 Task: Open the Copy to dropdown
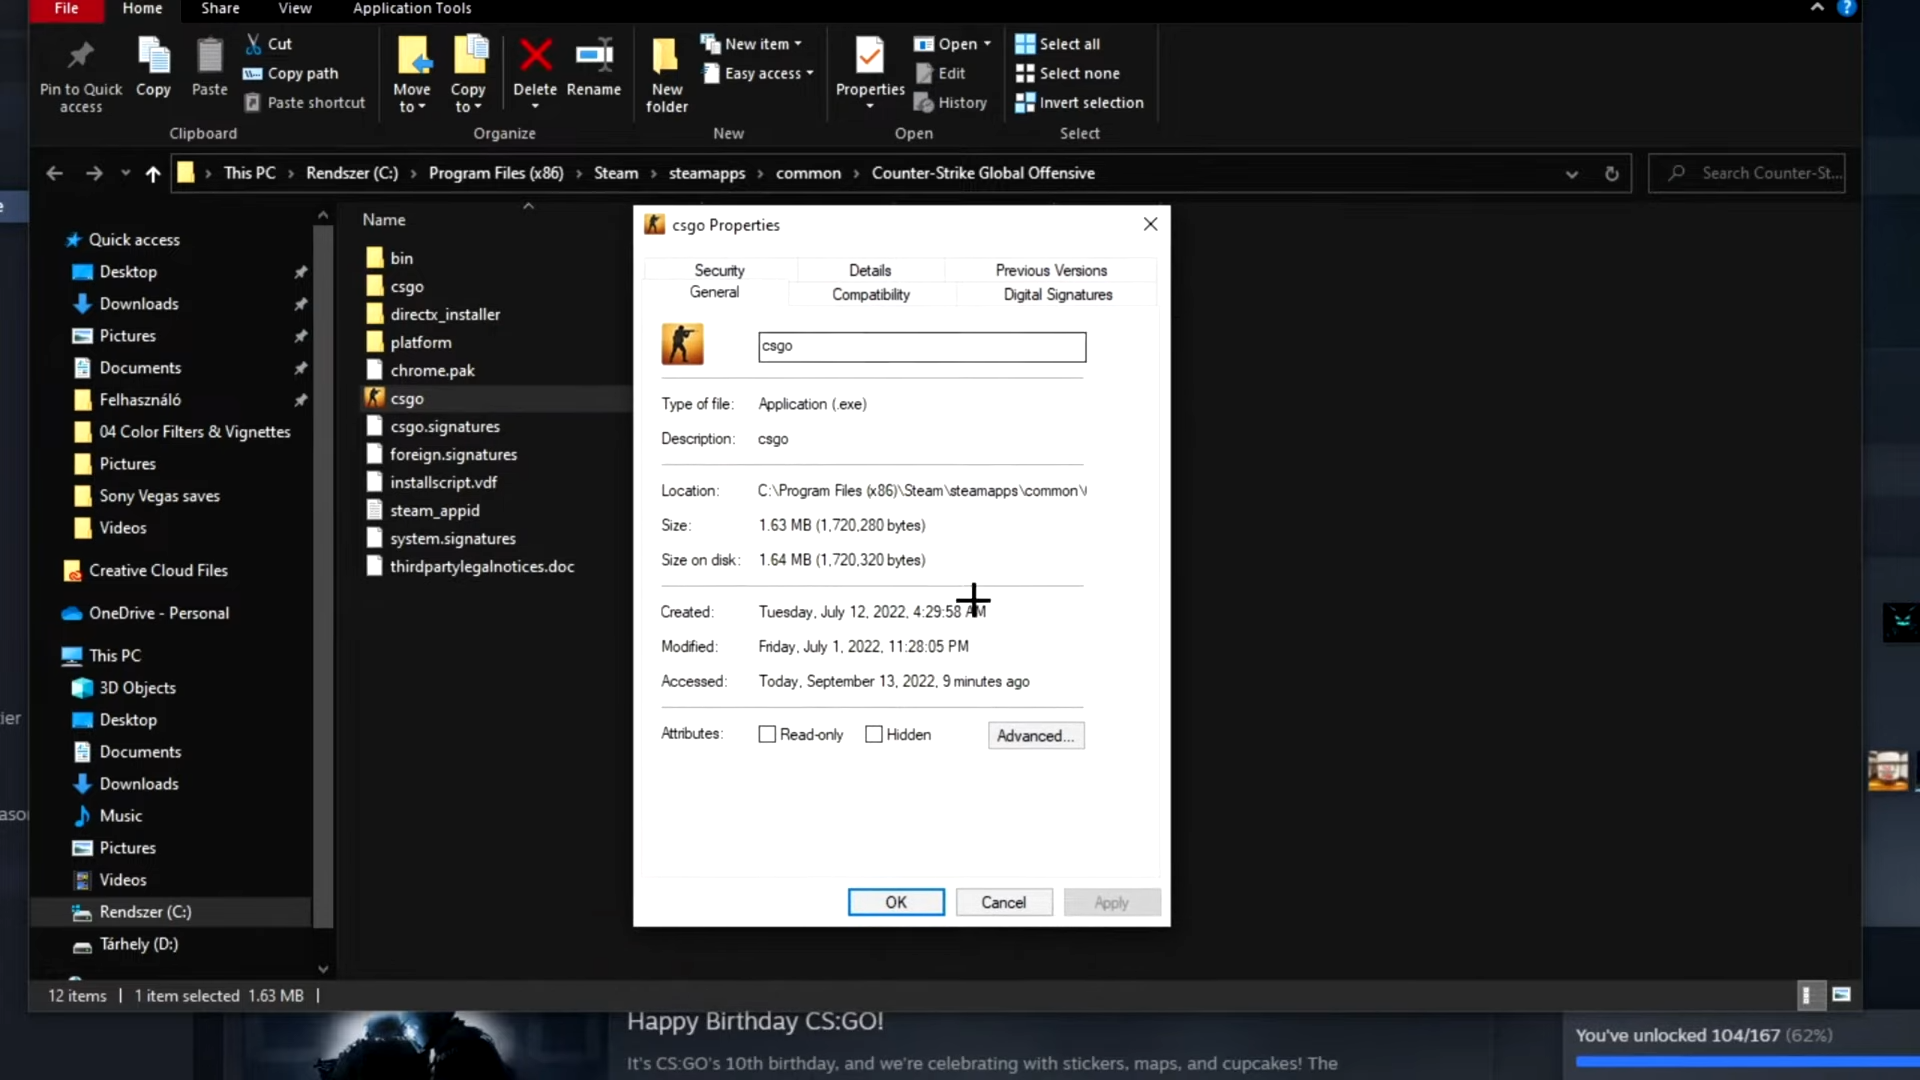468,98
